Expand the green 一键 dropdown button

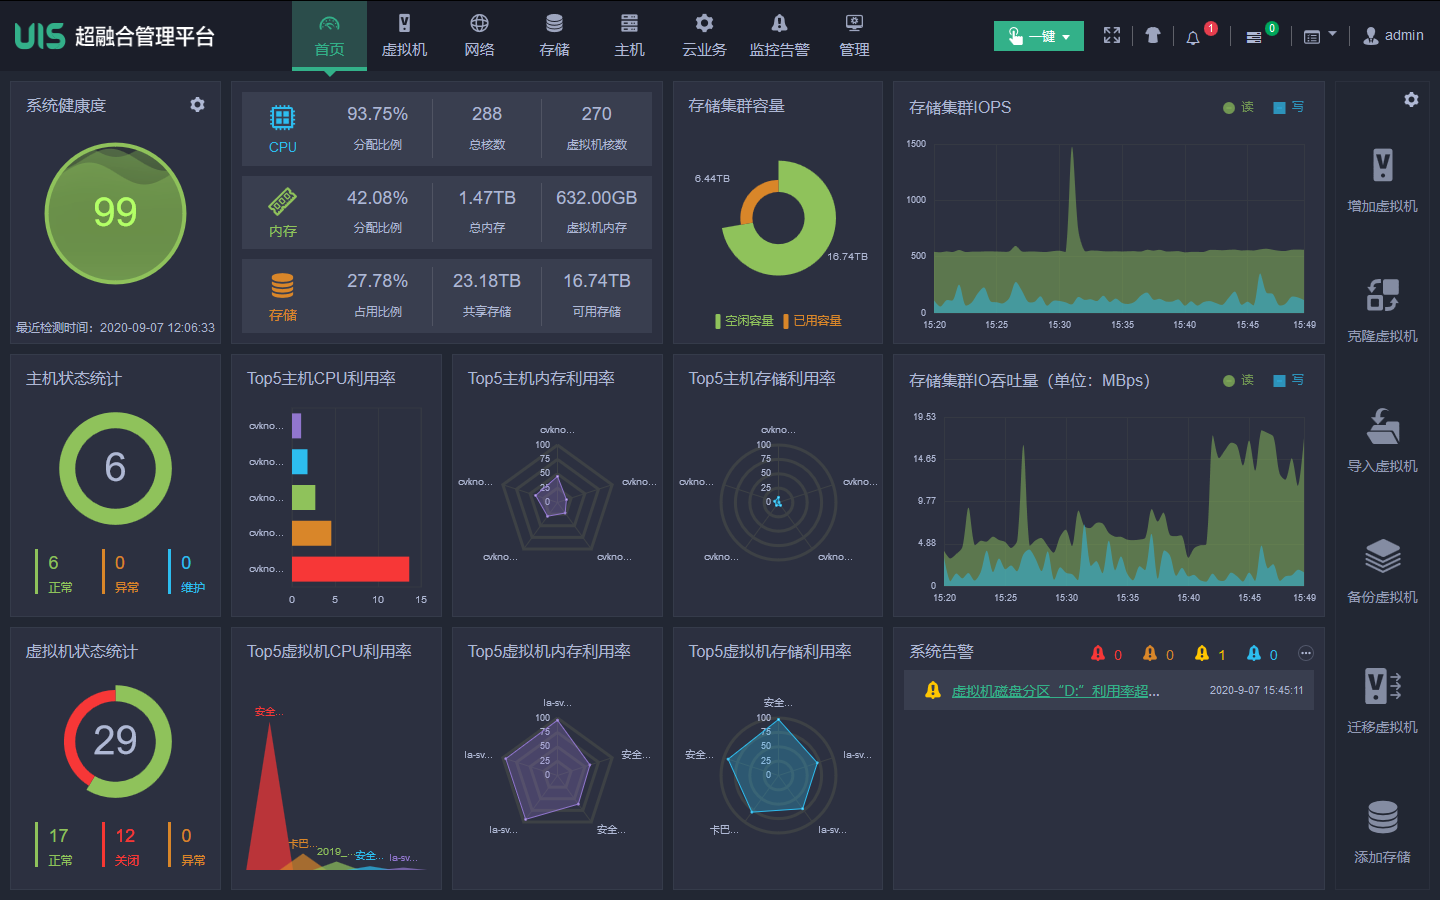click(1038, 36)
